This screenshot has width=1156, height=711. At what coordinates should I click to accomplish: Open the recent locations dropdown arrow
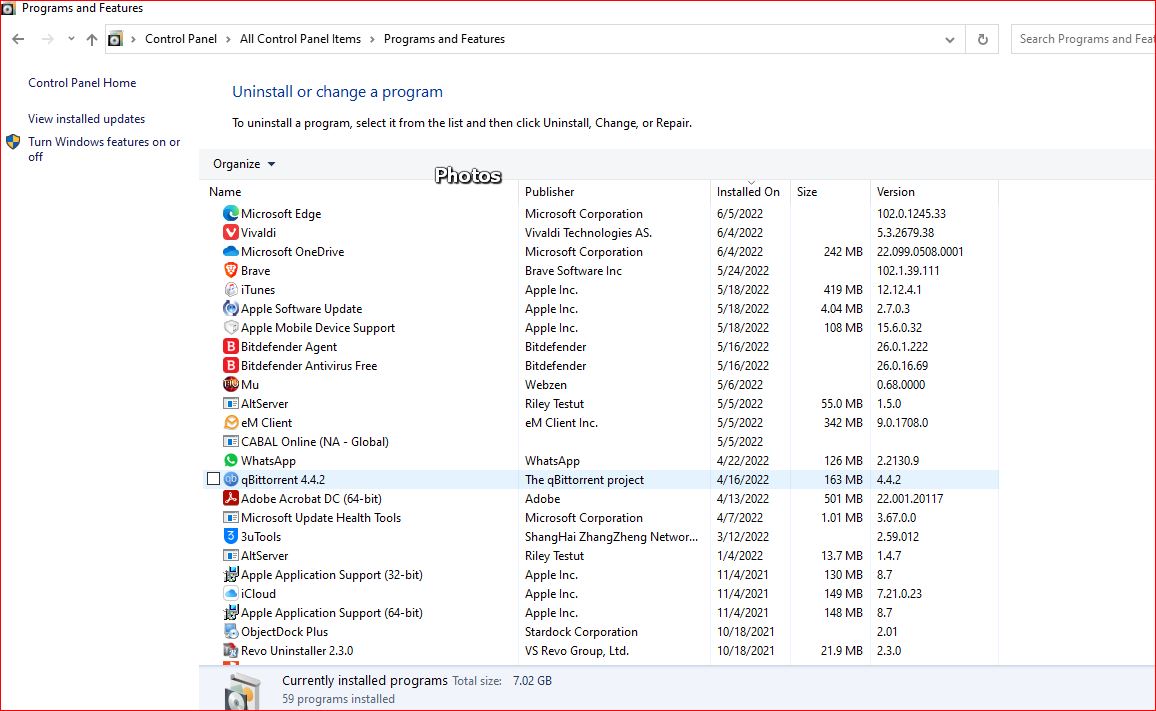71,39
